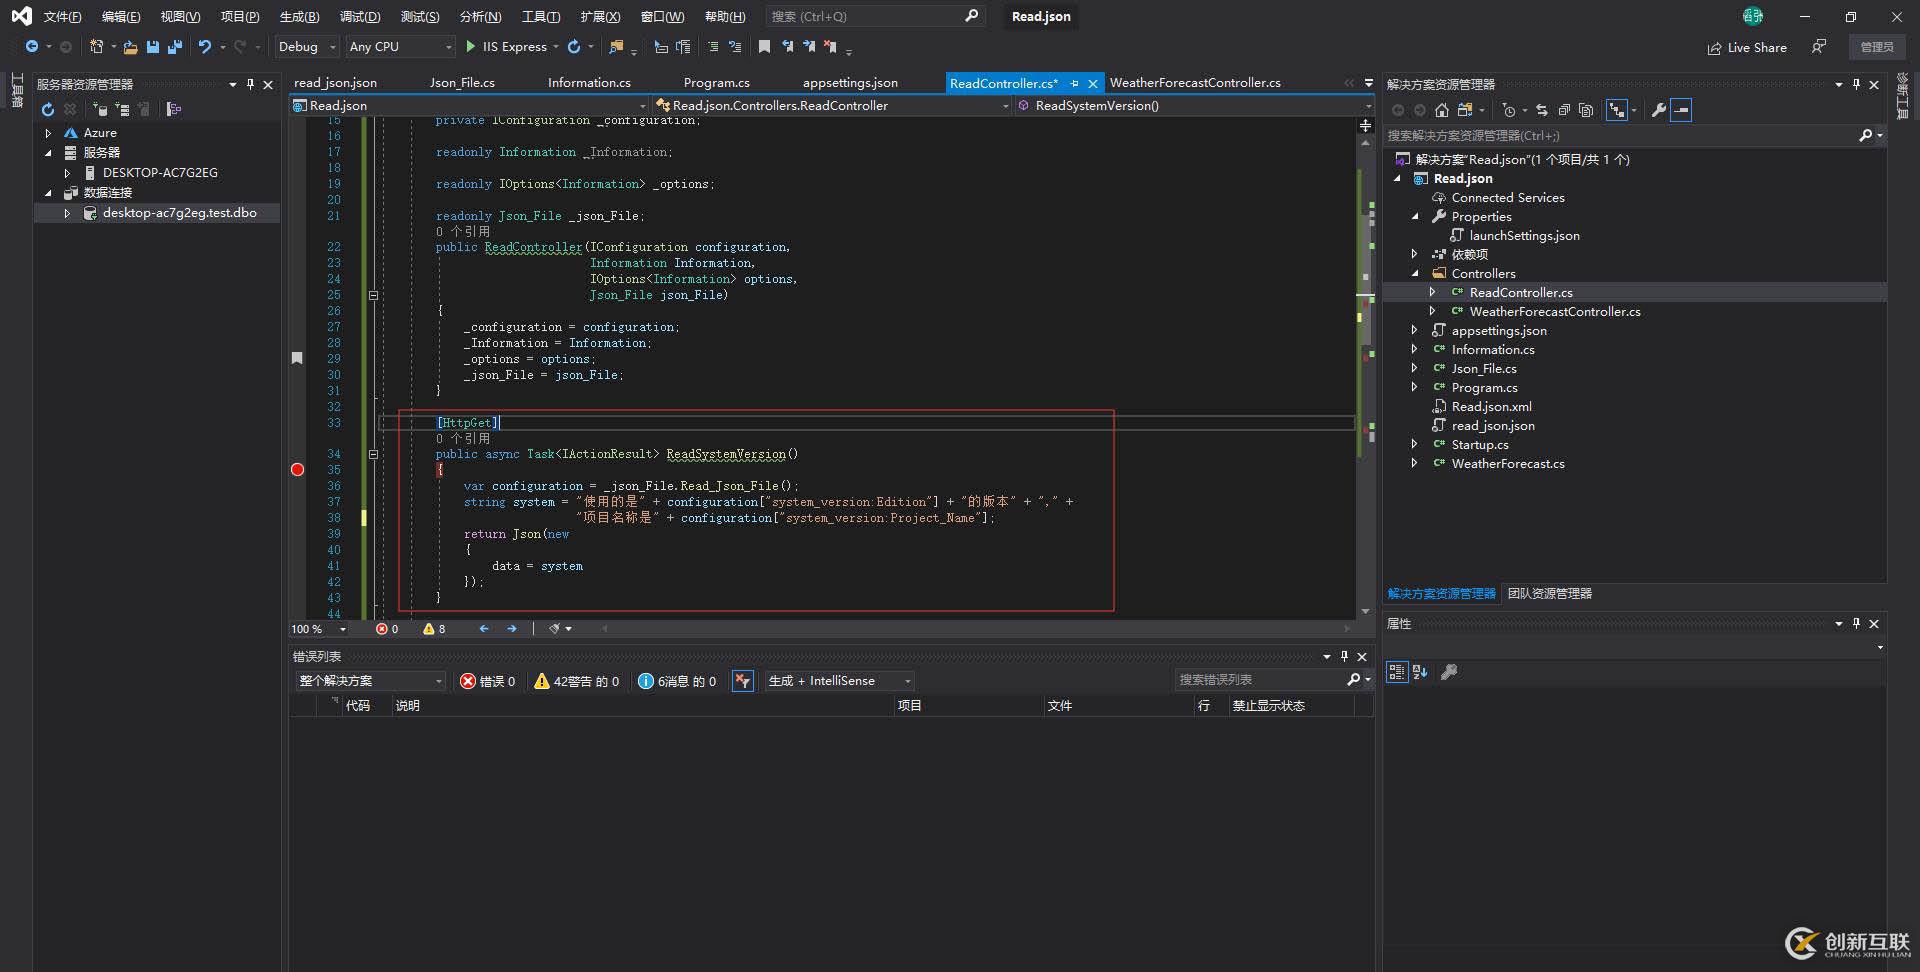Sync Solution Explorer with active document
This screenshot has height=972, width=1920.
click(1541, 110)
